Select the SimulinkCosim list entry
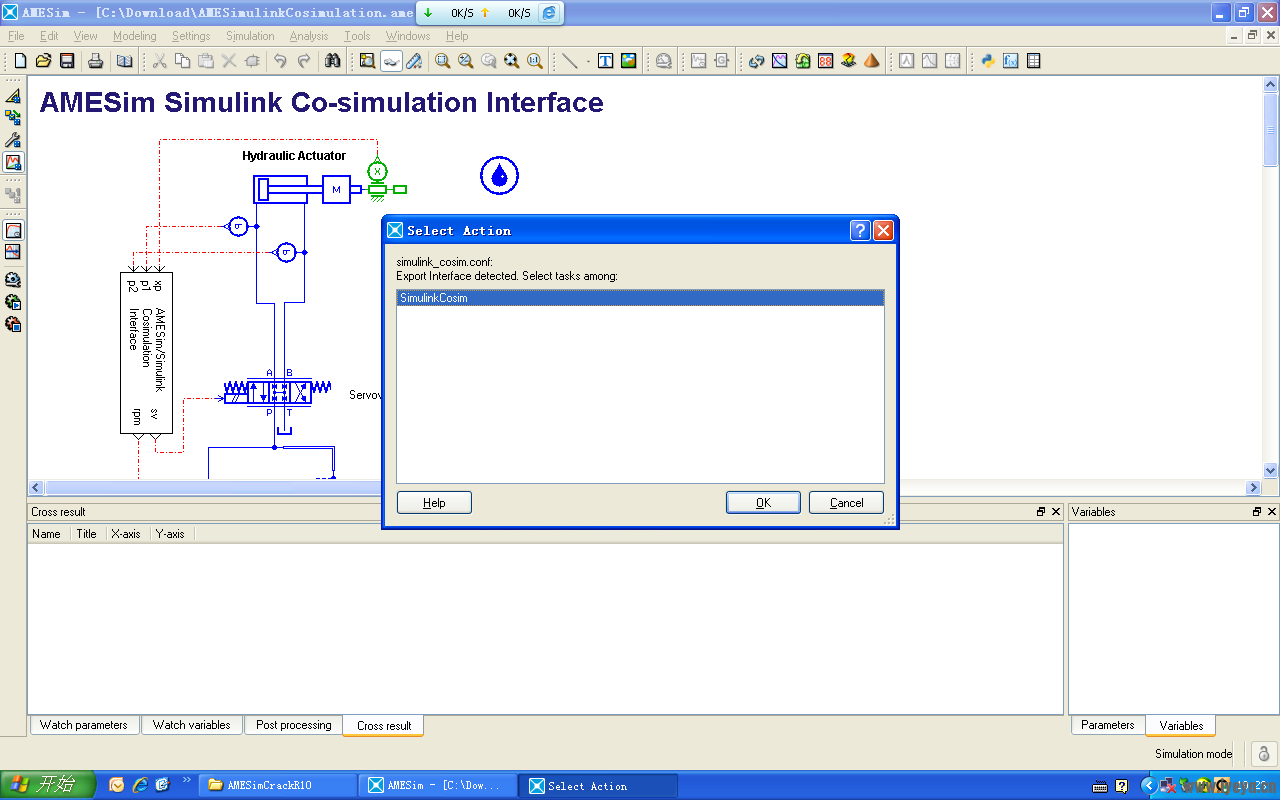This screenshot has height=800, width=1280. pos(640,298)
